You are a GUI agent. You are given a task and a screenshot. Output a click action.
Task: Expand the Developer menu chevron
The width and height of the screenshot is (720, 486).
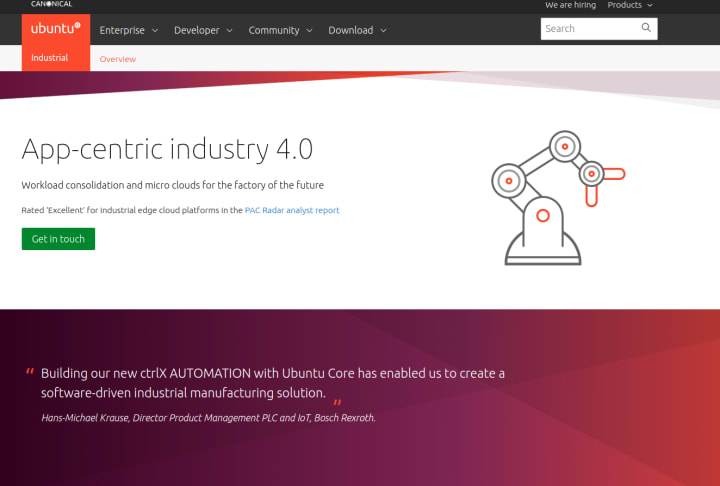pyautogui.click(x=230, y=30)
